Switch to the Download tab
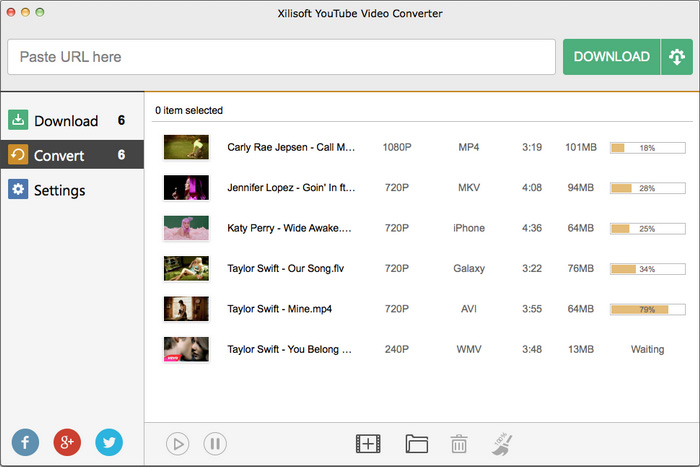 click(71, 121)
